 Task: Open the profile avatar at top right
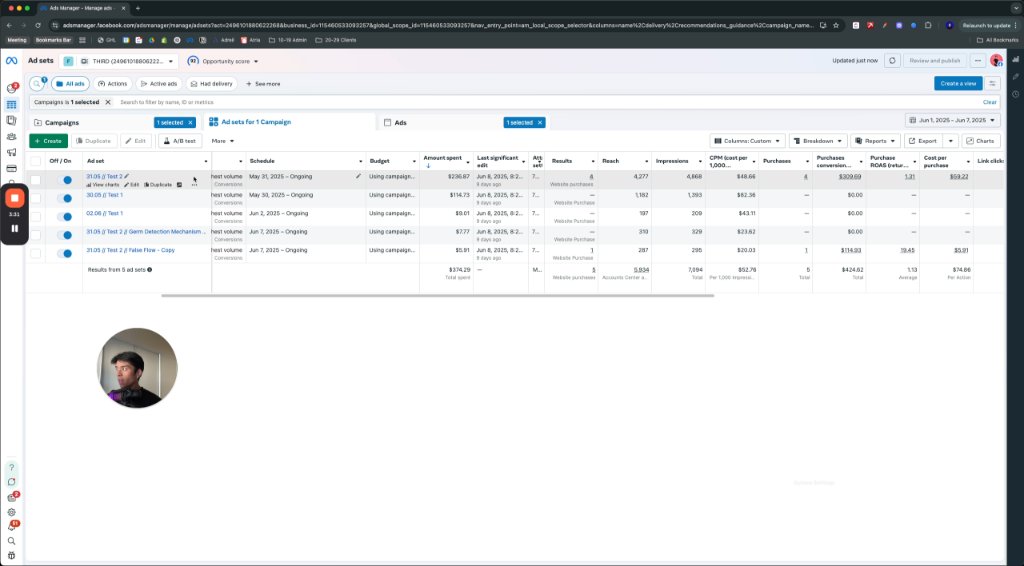996,61
